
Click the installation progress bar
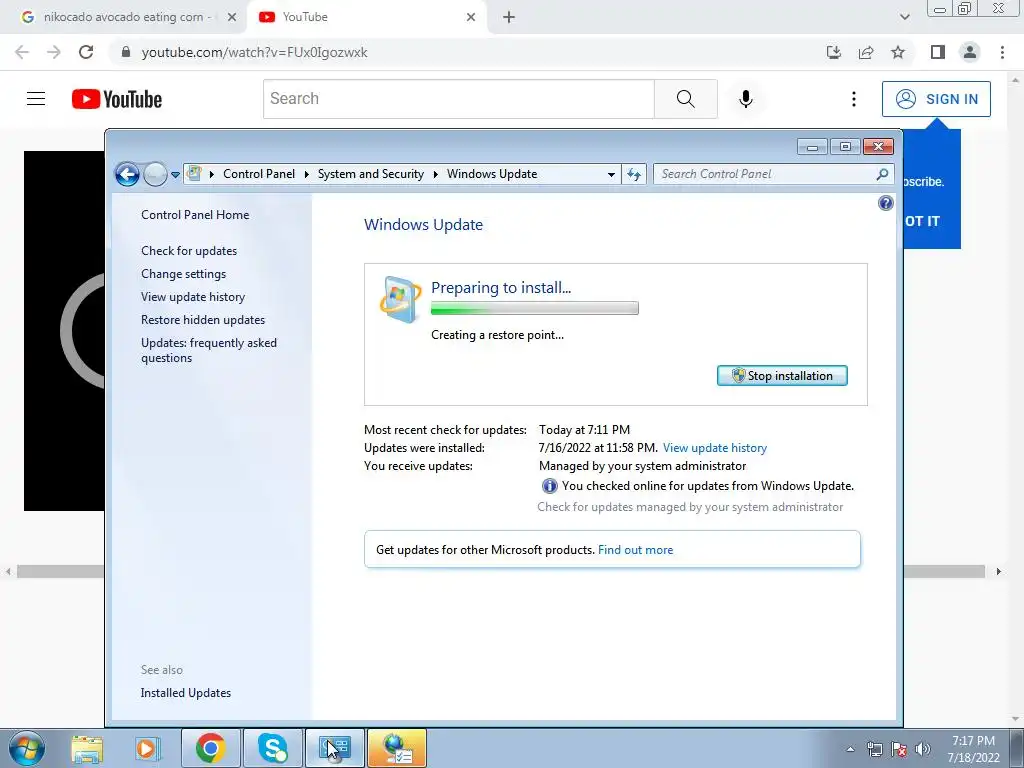(534, 308)
